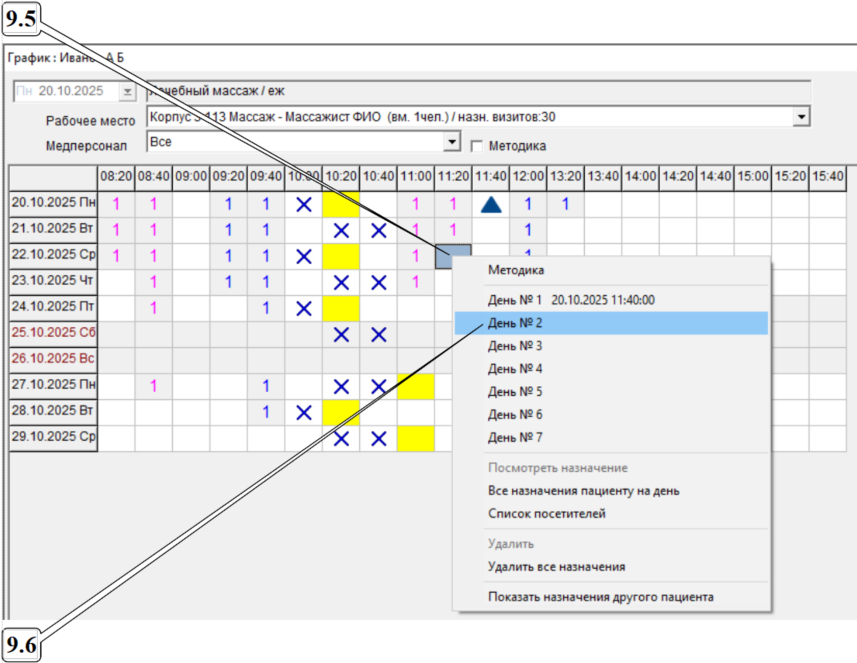857x663 pixels.
Task: Click the X mark at 10:00 on 20.10.2025
Action: click(304, 204)
